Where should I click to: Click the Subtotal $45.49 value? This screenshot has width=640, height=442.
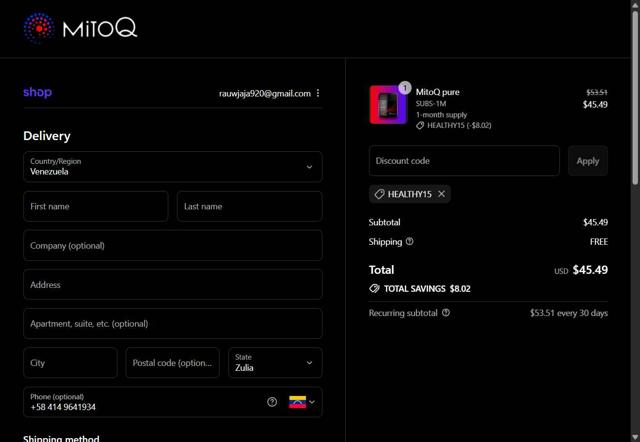pyautogui.click(x=595, y=222)
